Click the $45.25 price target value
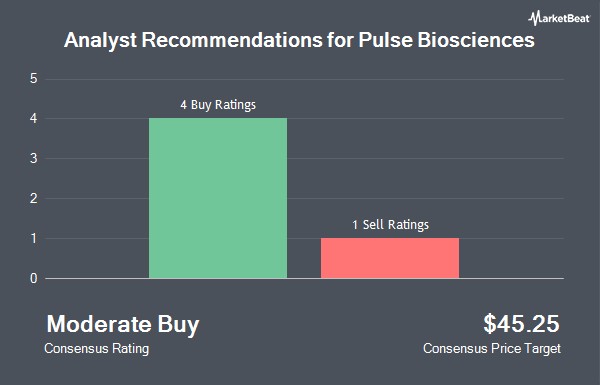600x385 pixels. click(x=521, y=323)
